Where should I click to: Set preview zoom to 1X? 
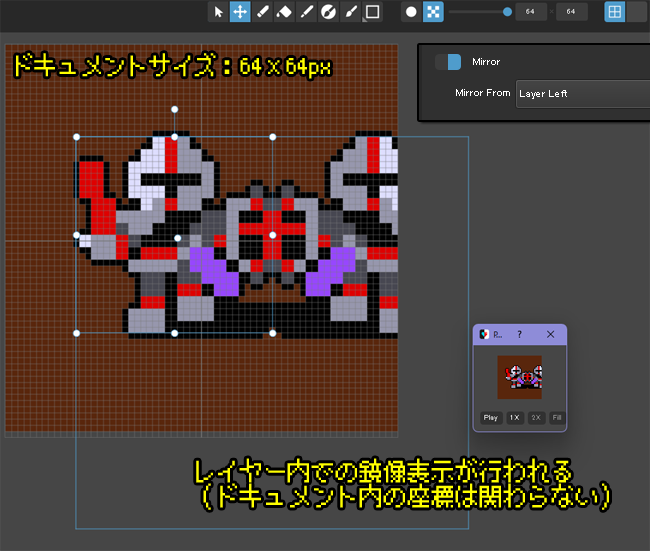pos(514,417)
